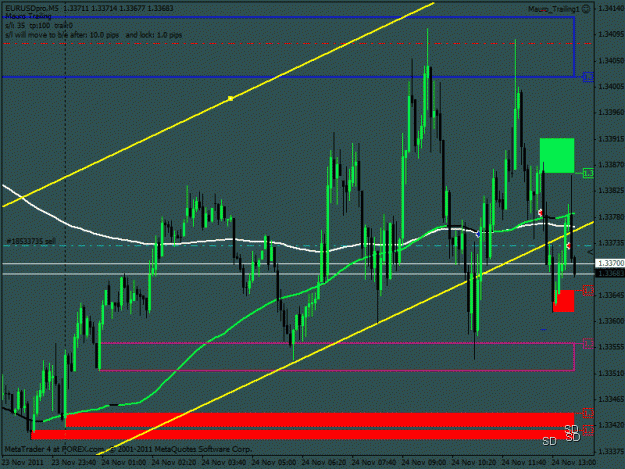Viewport: 625px width, 469px height.
Task: Click the 1.33420 price scale value
Action: [x=611, y=425]
